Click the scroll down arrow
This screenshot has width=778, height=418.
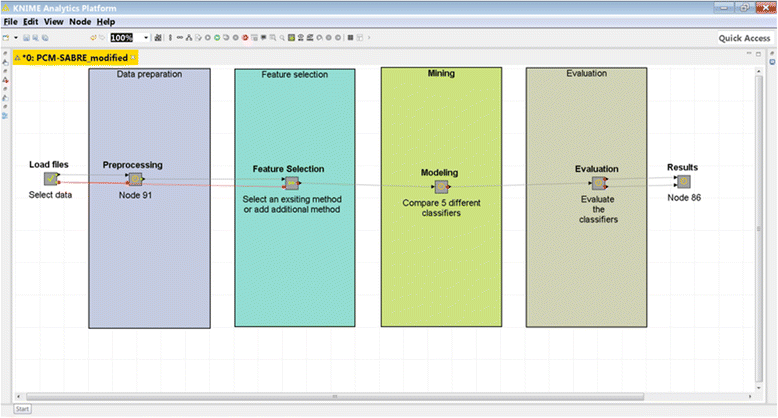point(759,388)
